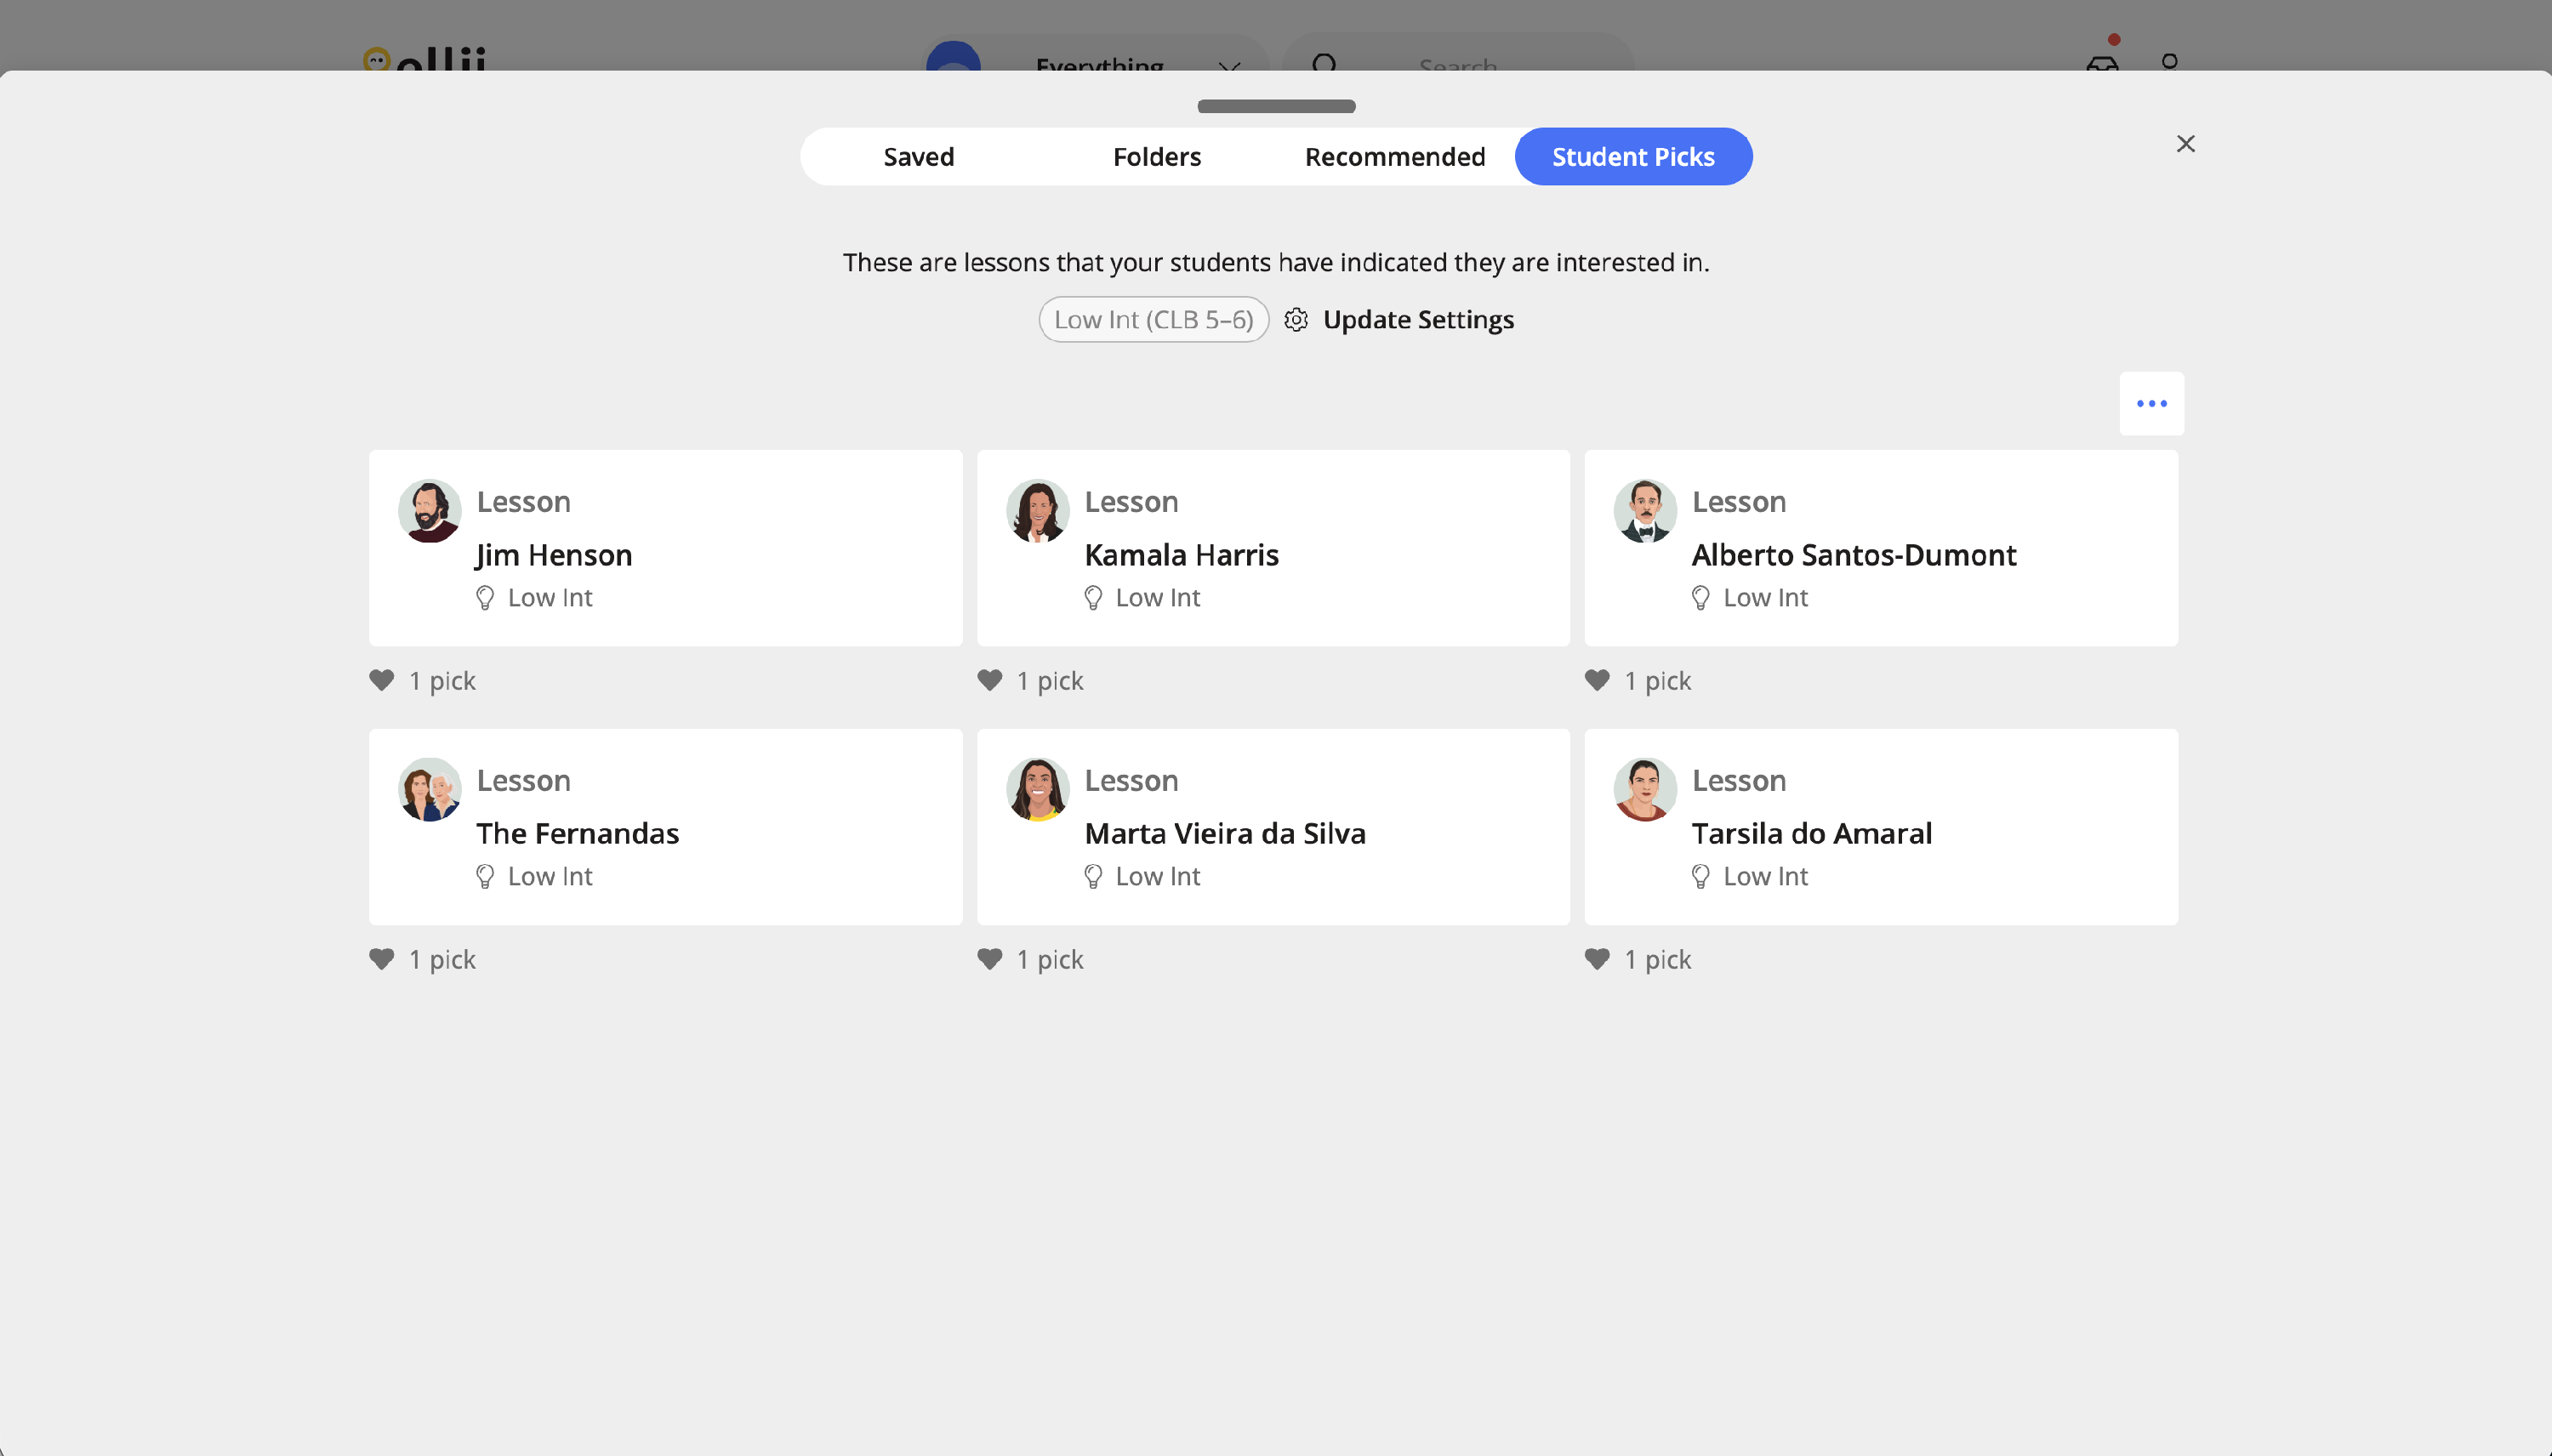The height and width of the screenshot is (1456, 2552).
Task: Click the three-dots more options button
Action: tap(2151, 404)
